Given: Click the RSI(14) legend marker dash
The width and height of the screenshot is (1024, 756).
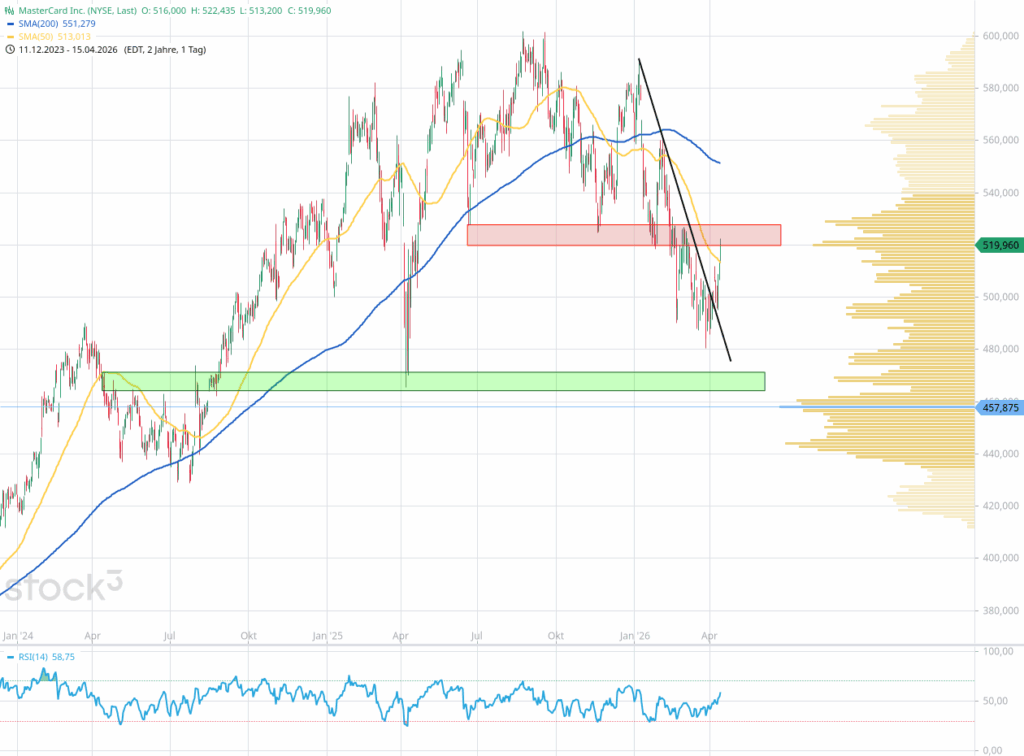Looking at the screenshot, I should [x=9, y=657].
